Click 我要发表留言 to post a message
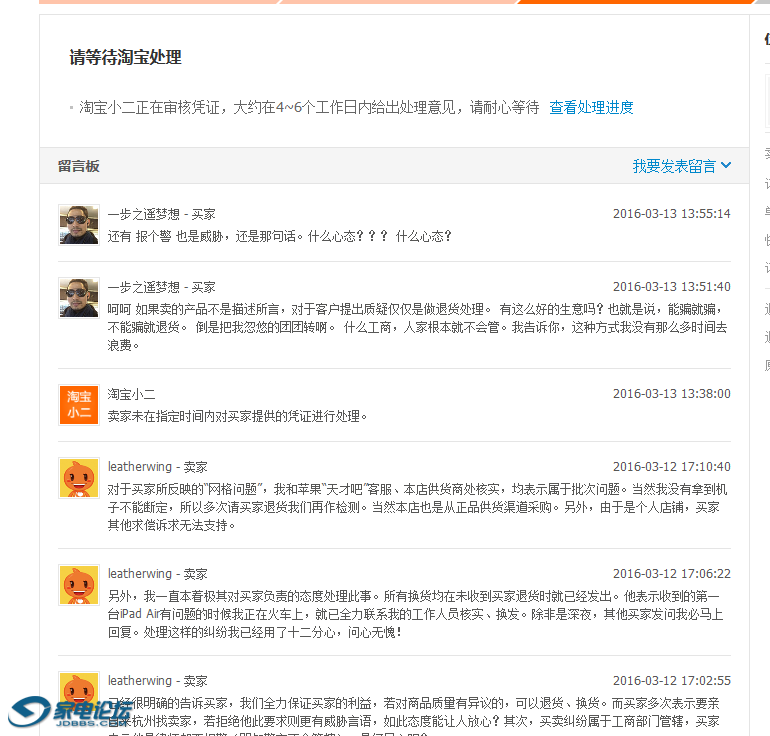 [674, 166]
